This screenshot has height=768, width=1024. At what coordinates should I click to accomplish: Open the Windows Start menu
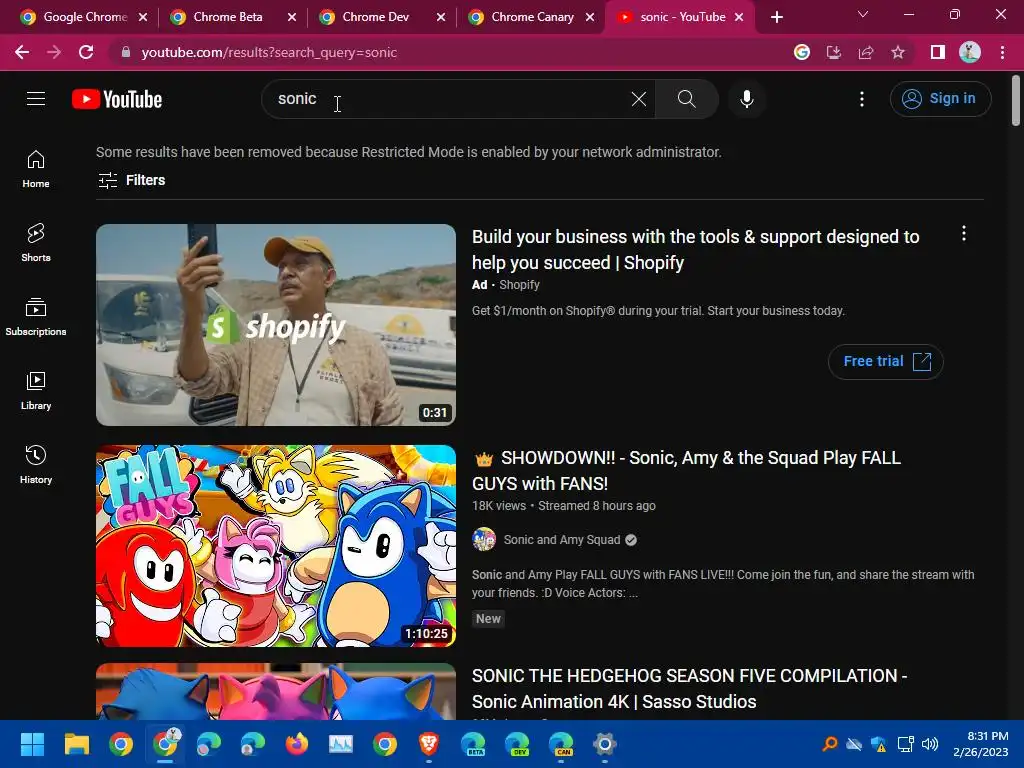32,744
